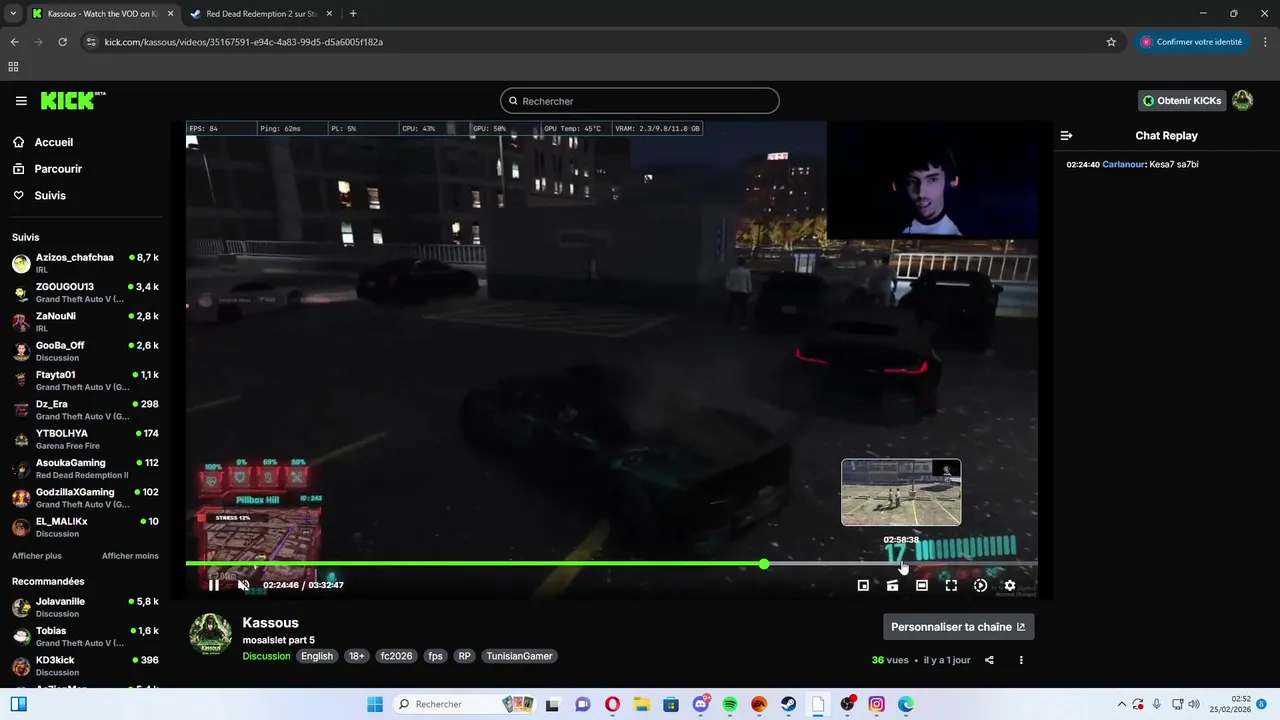Toggle theater mode in video player
Screen dimensions: 1280x720
922,586
